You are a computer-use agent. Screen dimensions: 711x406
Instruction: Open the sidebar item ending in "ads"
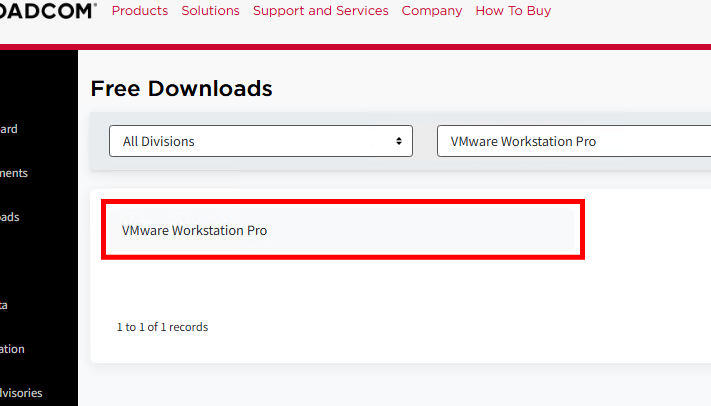[10, 217]
